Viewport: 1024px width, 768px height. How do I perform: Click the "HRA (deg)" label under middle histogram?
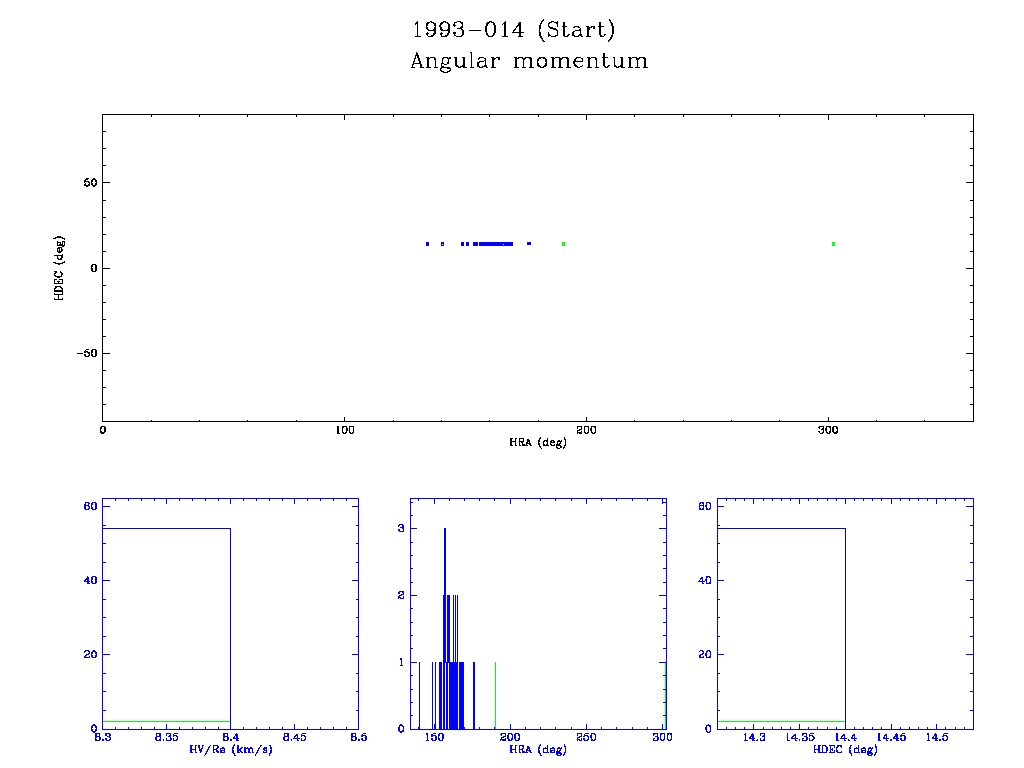(537, 749)
